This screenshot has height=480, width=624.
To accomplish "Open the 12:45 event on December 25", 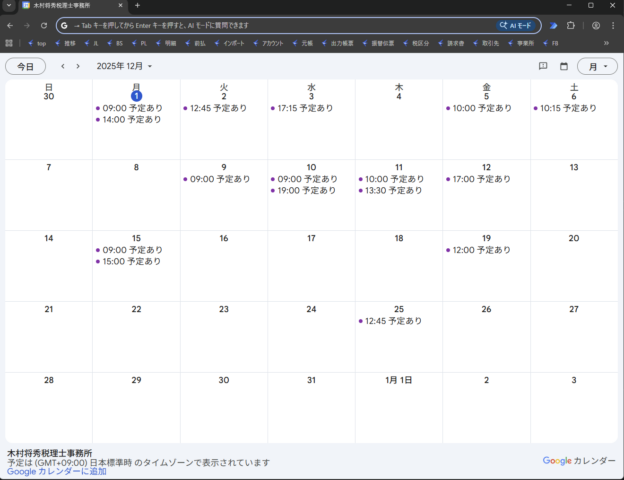I will (395, 321).
